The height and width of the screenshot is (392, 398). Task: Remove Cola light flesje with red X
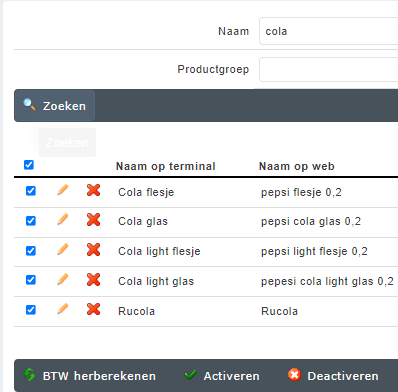[94, 250]
